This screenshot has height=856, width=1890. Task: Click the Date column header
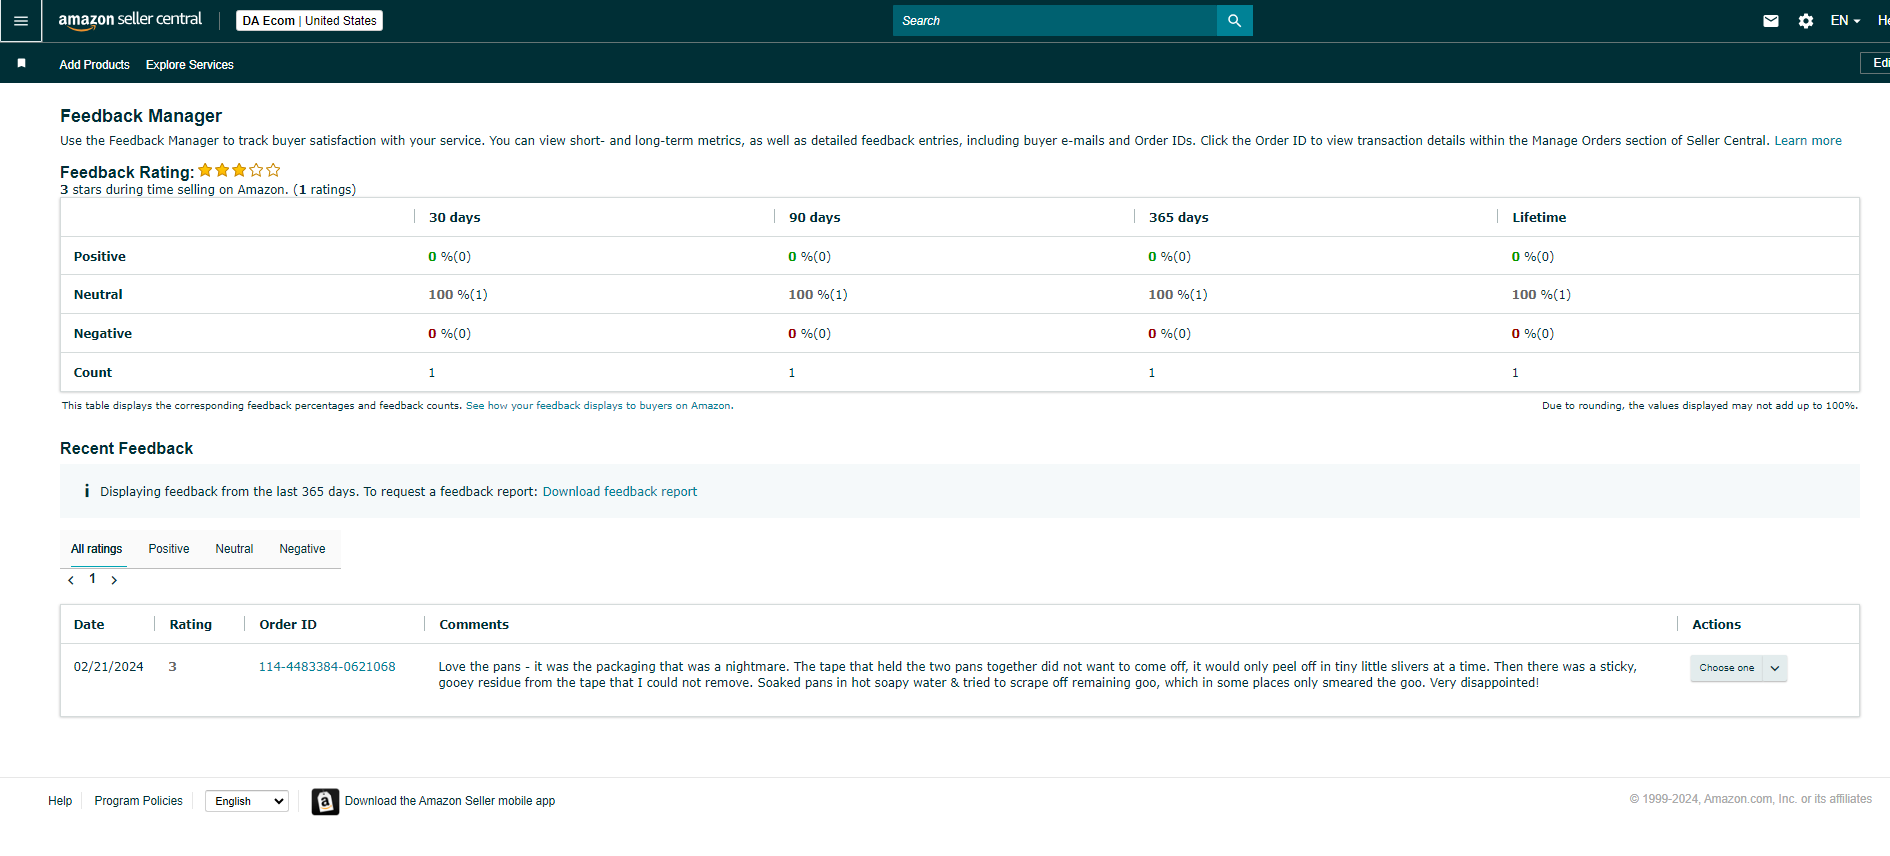coord(89,625)
